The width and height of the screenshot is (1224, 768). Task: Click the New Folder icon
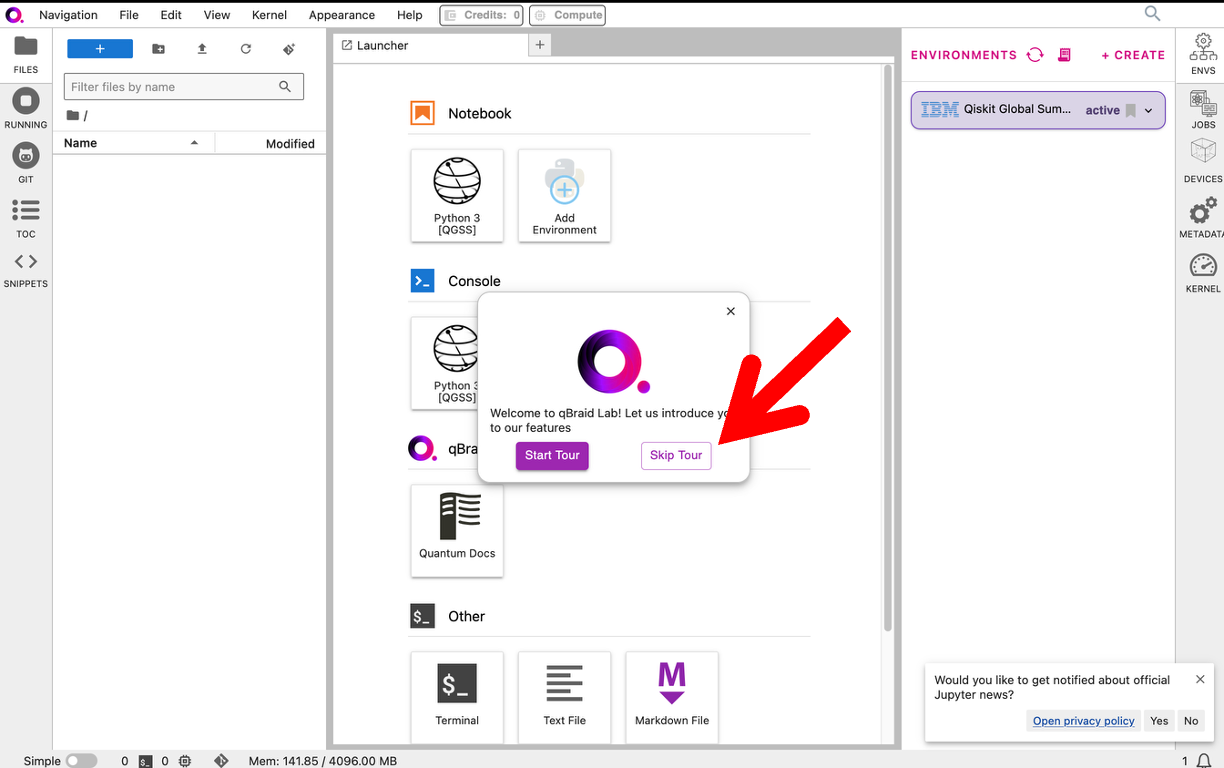coord(158,49)
